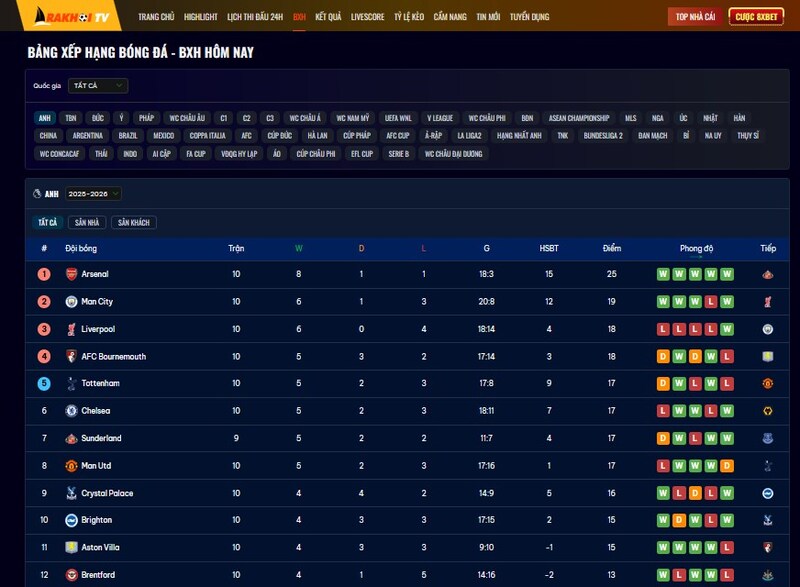800x587 pixels.
Task: Open the Livescore menu item
Action: 368,17
